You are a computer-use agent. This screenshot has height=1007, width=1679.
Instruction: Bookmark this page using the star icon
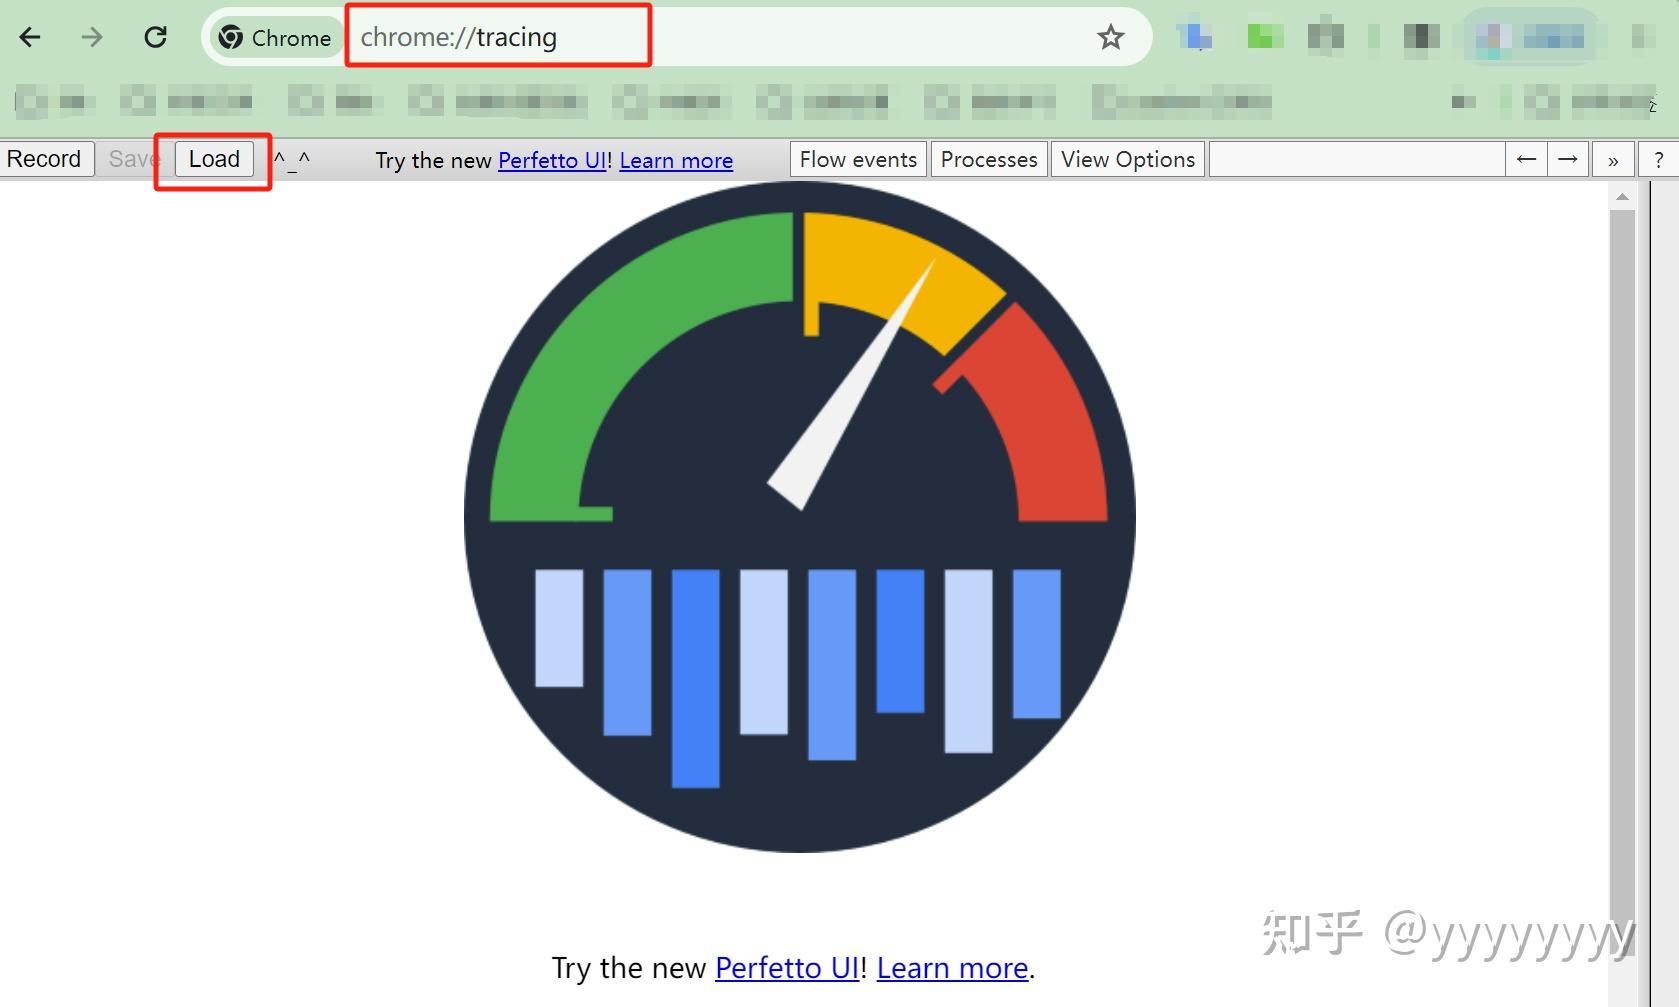click(x=1110, y=37)
